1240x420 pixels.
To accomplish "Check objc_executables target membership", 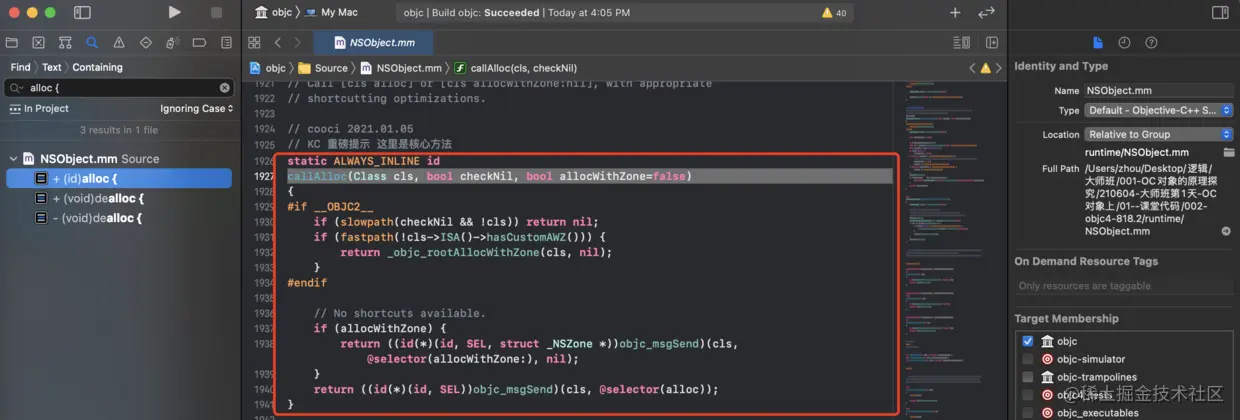I will [1027, 412].
